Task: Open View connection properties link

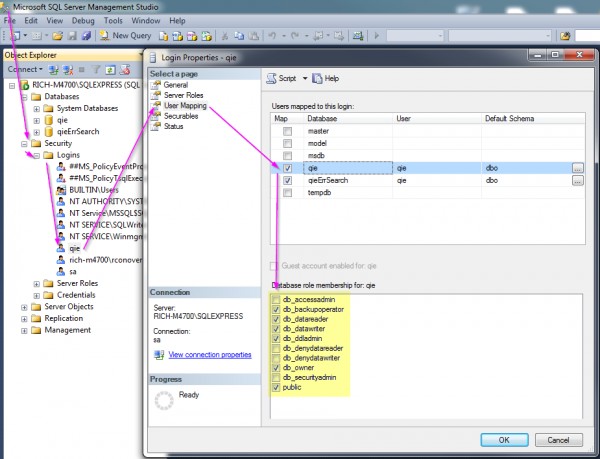Action: coord(210,355)
